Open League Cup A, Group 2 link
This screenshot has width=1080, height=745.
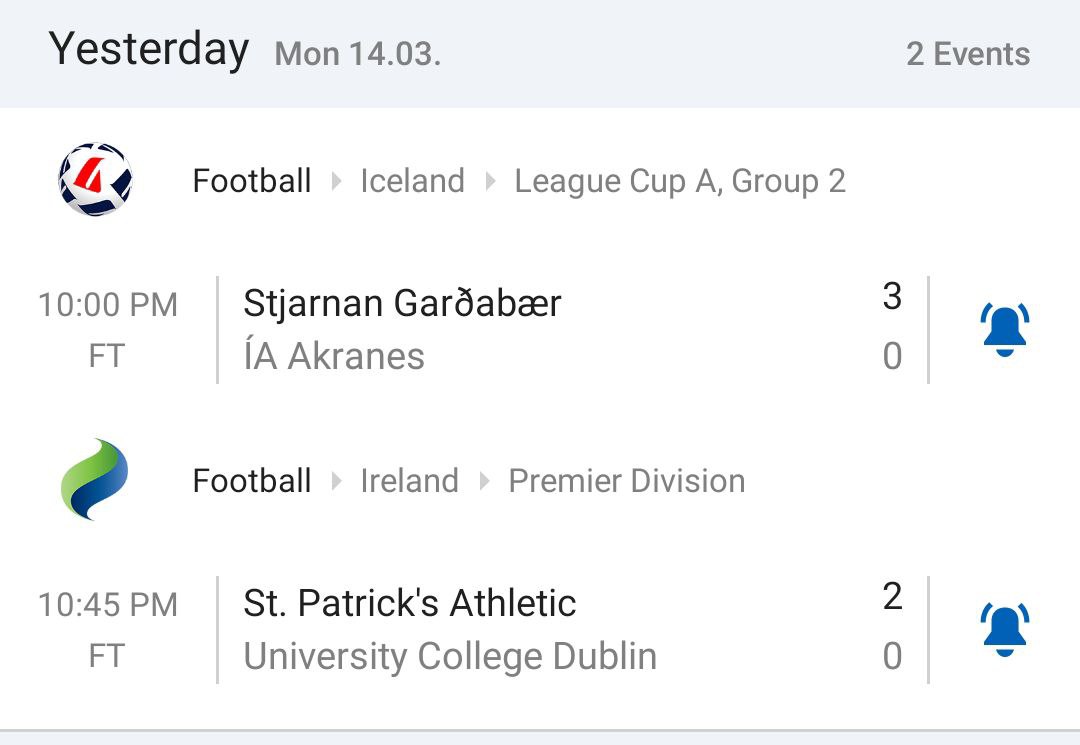coord(680,182)
